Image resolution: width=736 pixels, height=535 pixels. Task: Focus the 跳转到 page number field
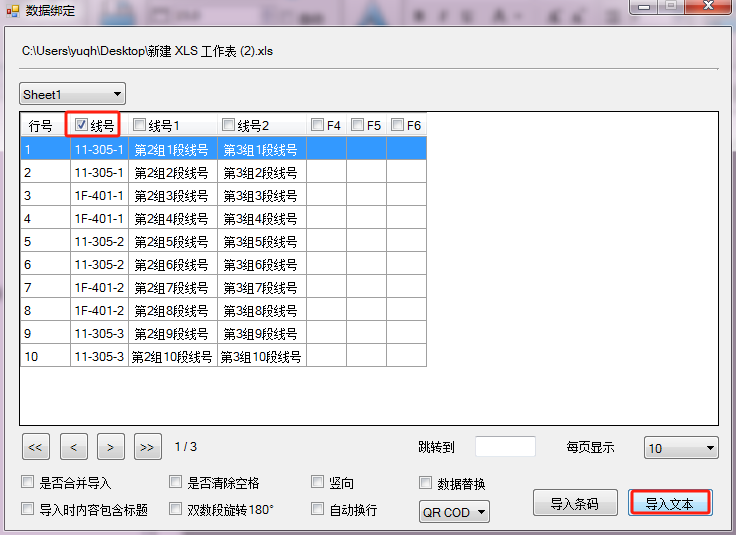point(505,446)
